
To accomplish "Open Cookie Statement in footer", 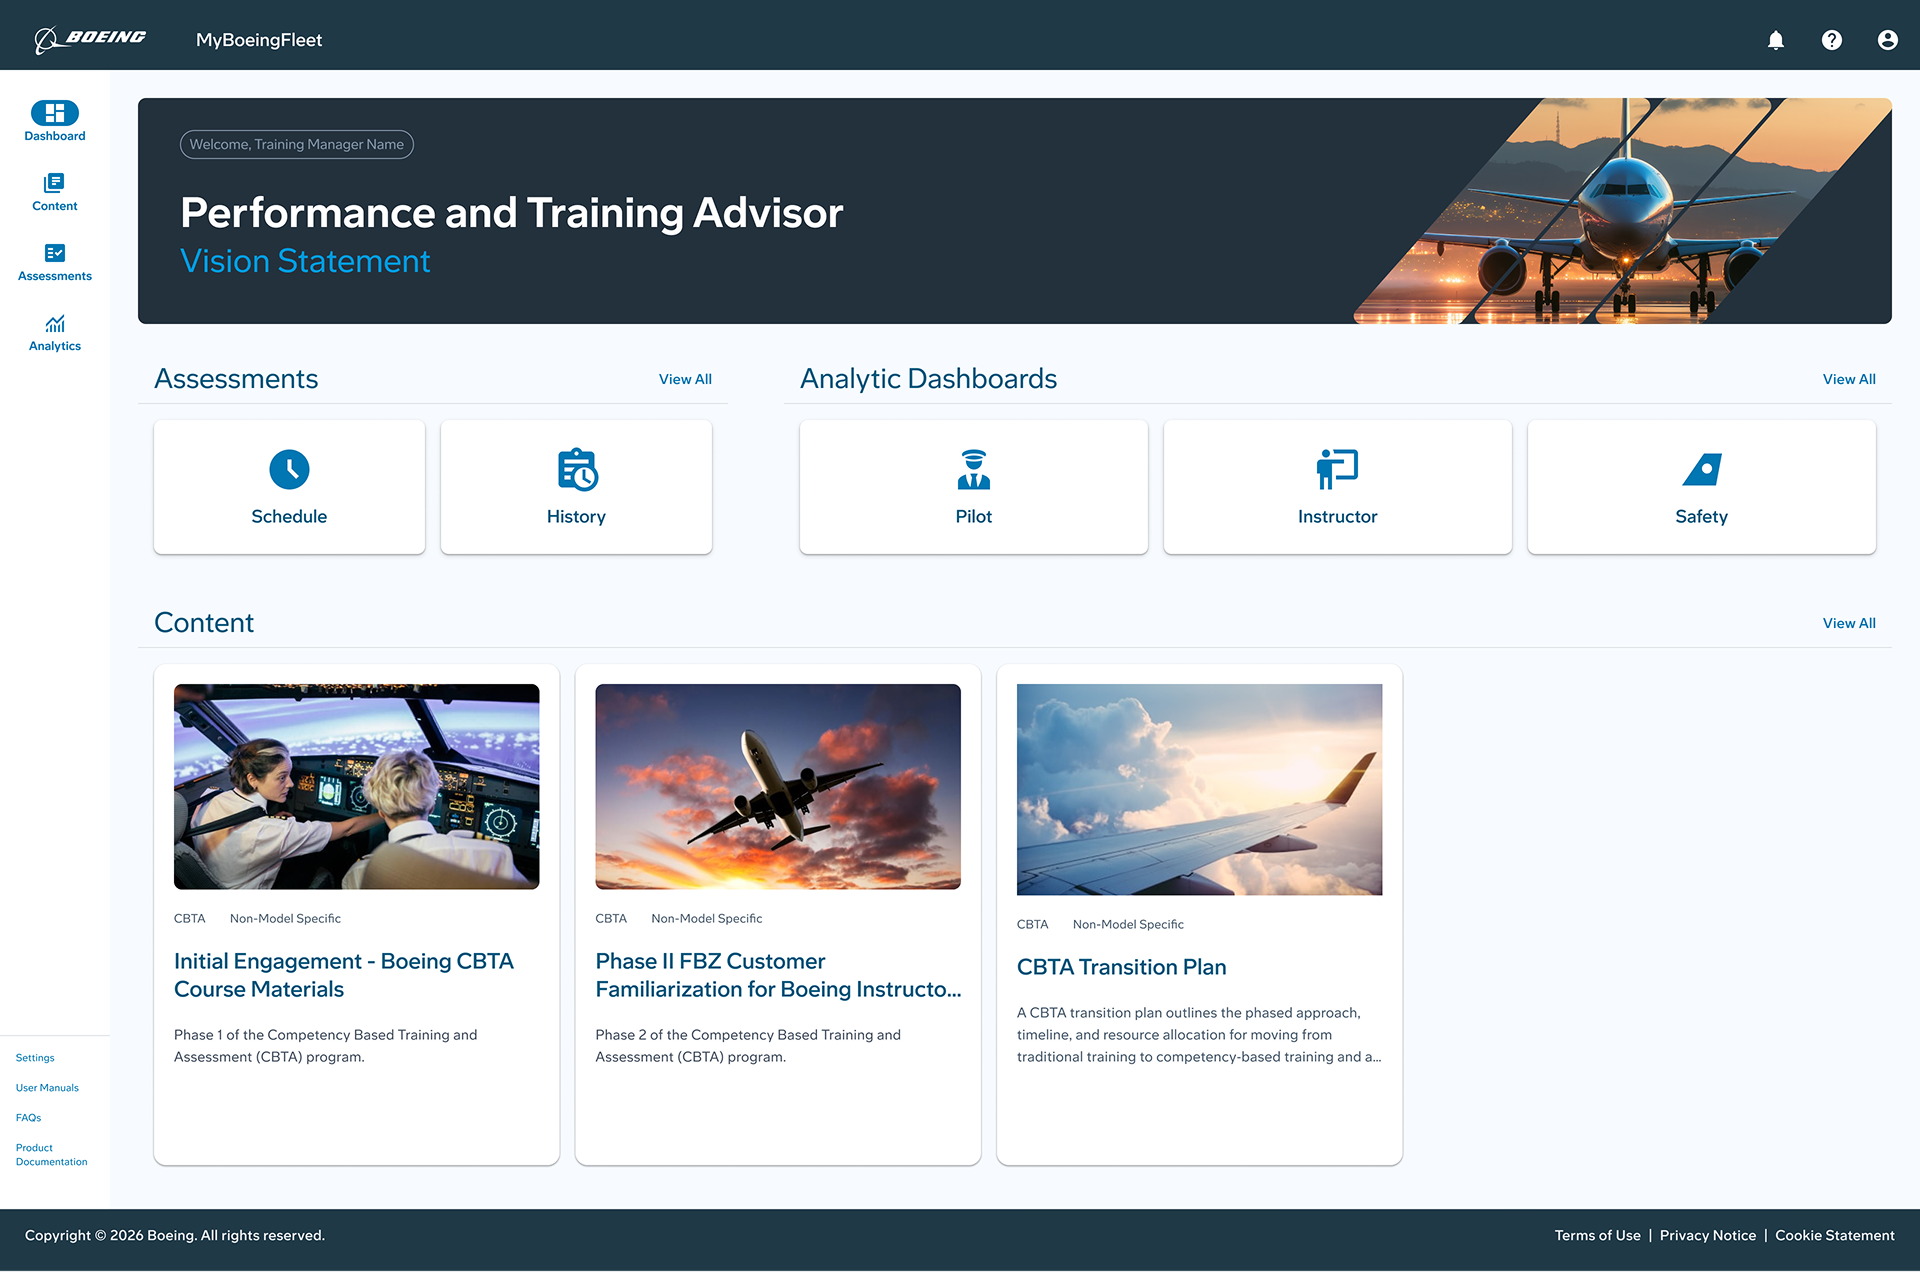I will tap(1835, 1236).
